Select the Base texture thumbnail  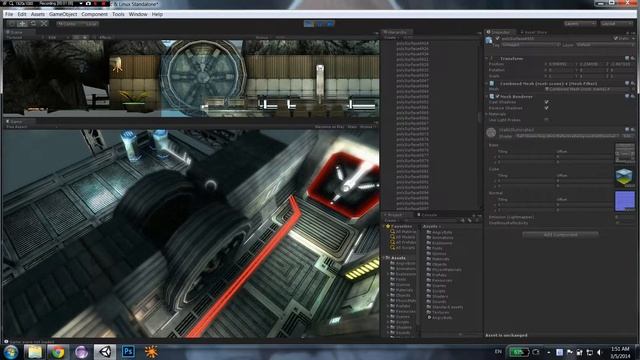[x=624, y=153]
